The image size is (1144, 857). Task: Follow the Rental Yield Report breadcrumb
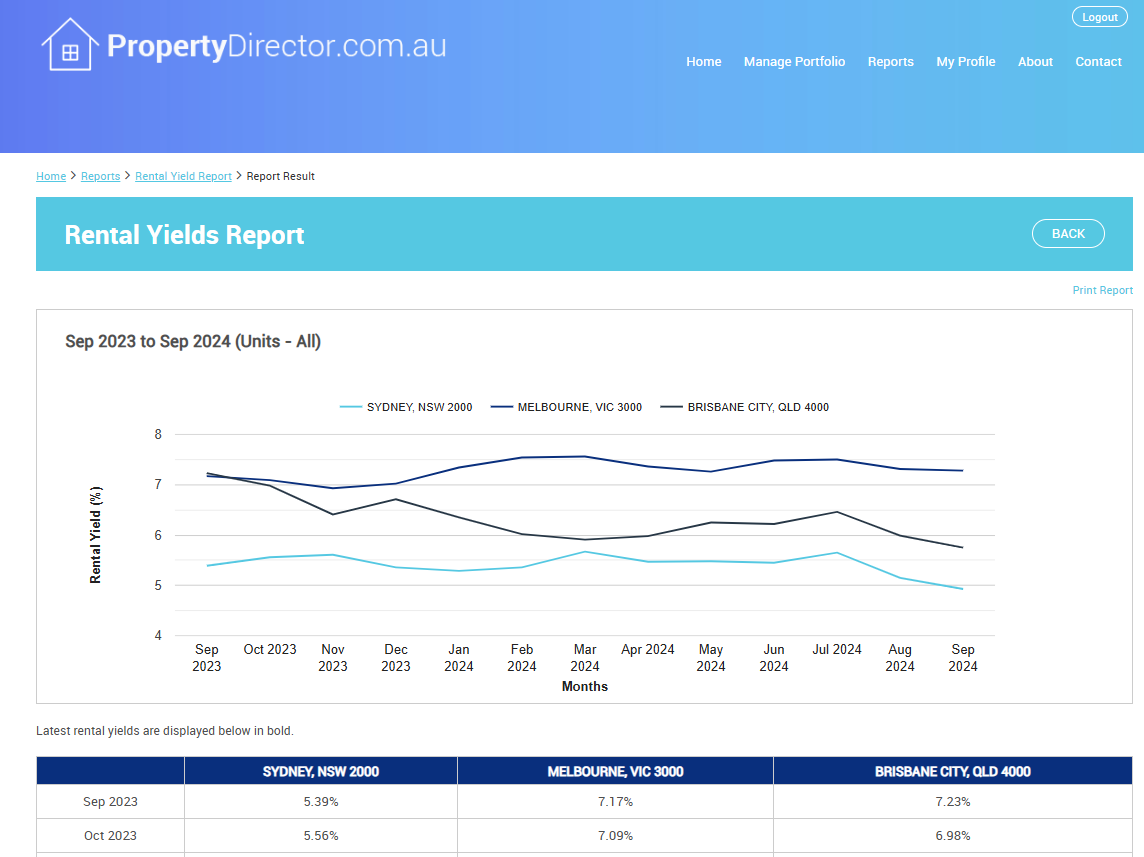[183, 175]
